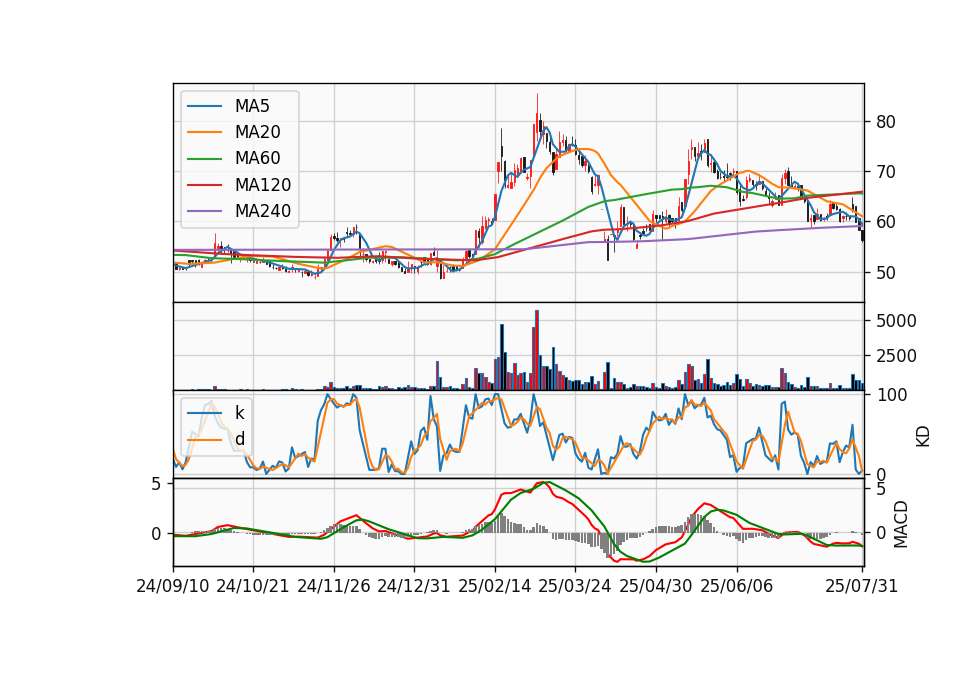Click the tallest volume bar in volume panel
This screenshot has width=960, height=690.
pyautogui.click(x=537, y=350)
